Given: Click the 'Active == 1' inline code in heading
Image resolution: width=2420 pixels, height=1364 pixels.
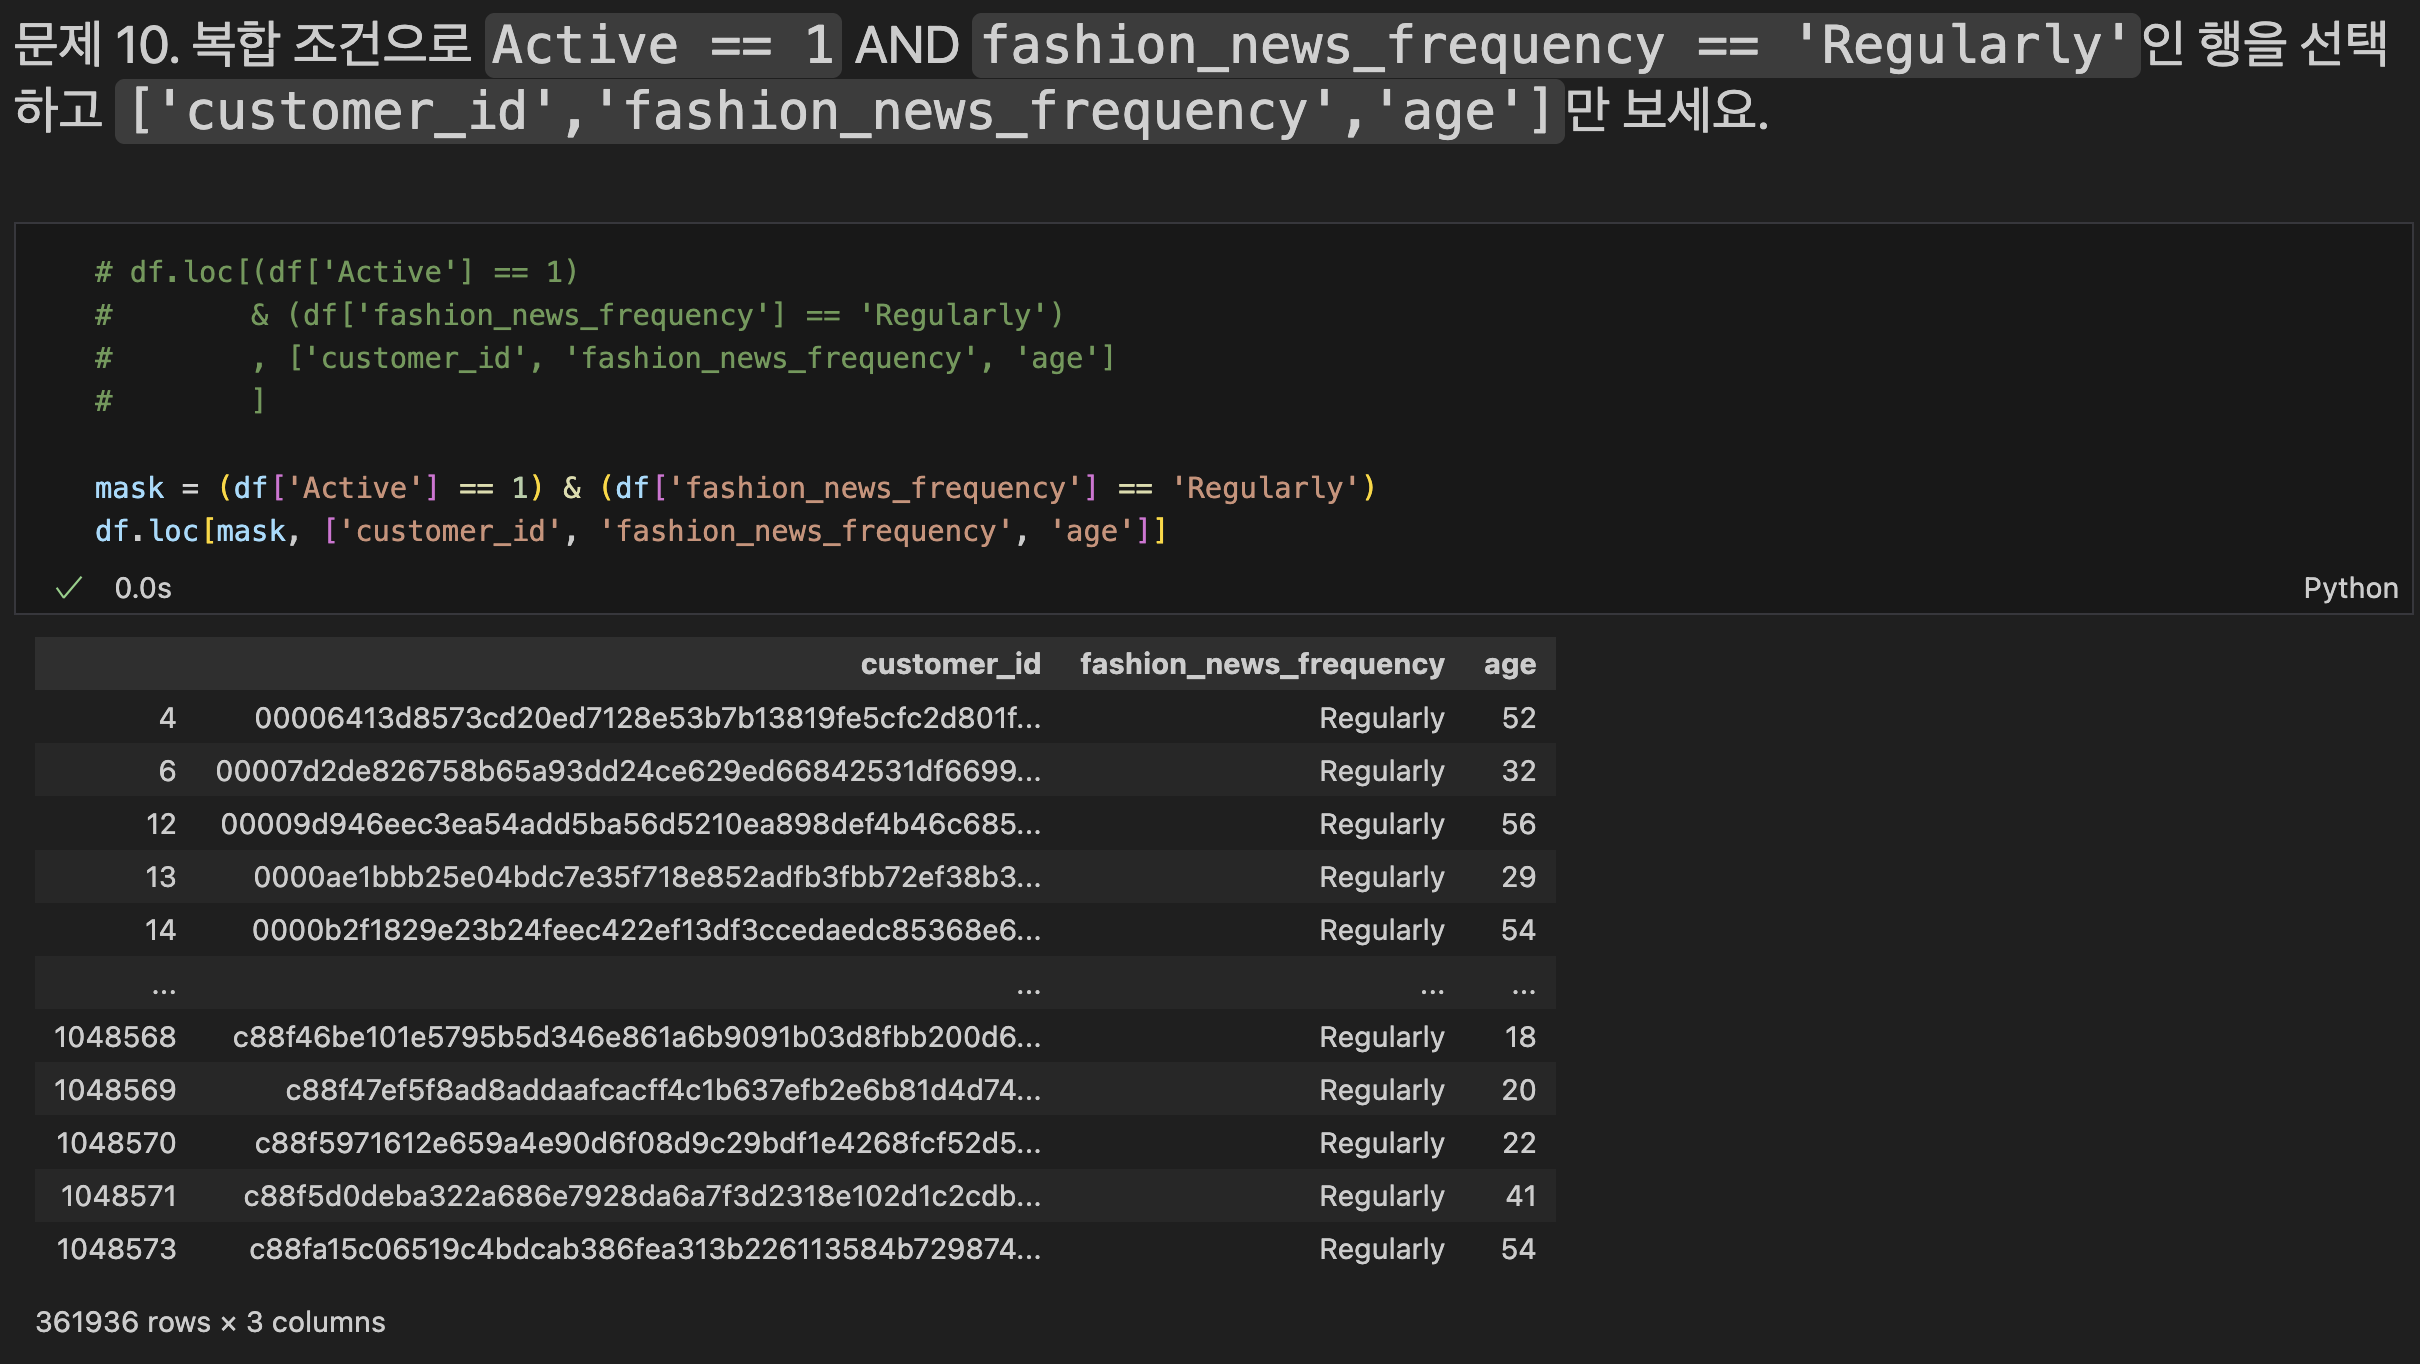Looking at the screenshot, I should tap(663, 46).
